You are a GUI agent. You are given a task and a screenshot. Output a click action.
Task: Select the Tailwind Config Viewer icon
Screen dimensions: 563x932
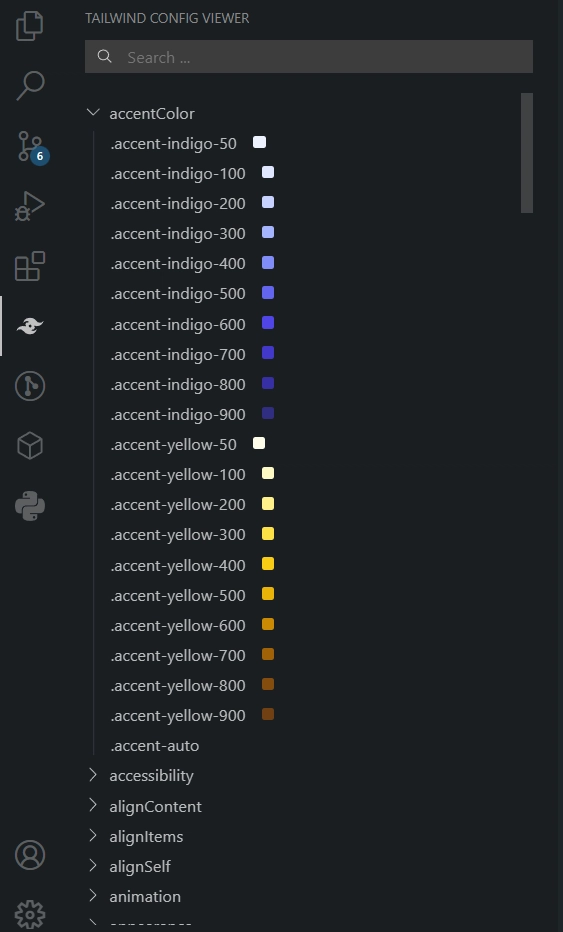point(30,326)
